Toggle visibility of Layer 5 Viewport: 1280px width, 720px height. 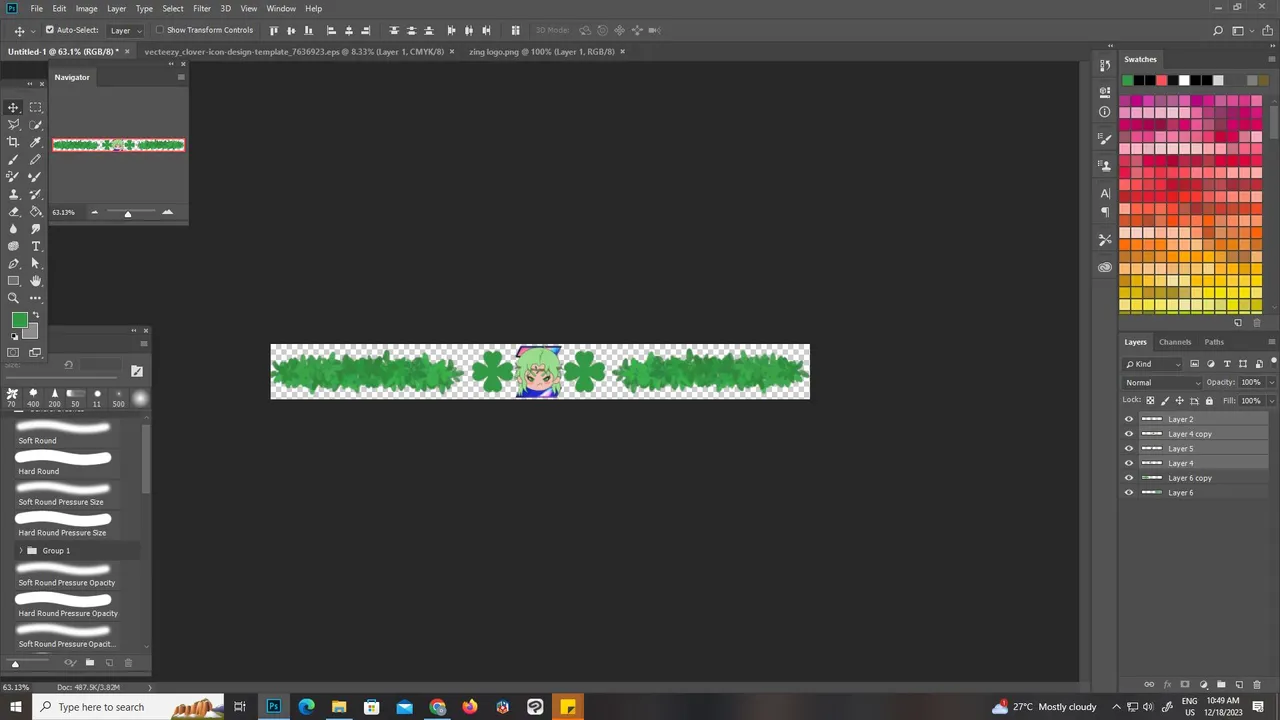1129,448
